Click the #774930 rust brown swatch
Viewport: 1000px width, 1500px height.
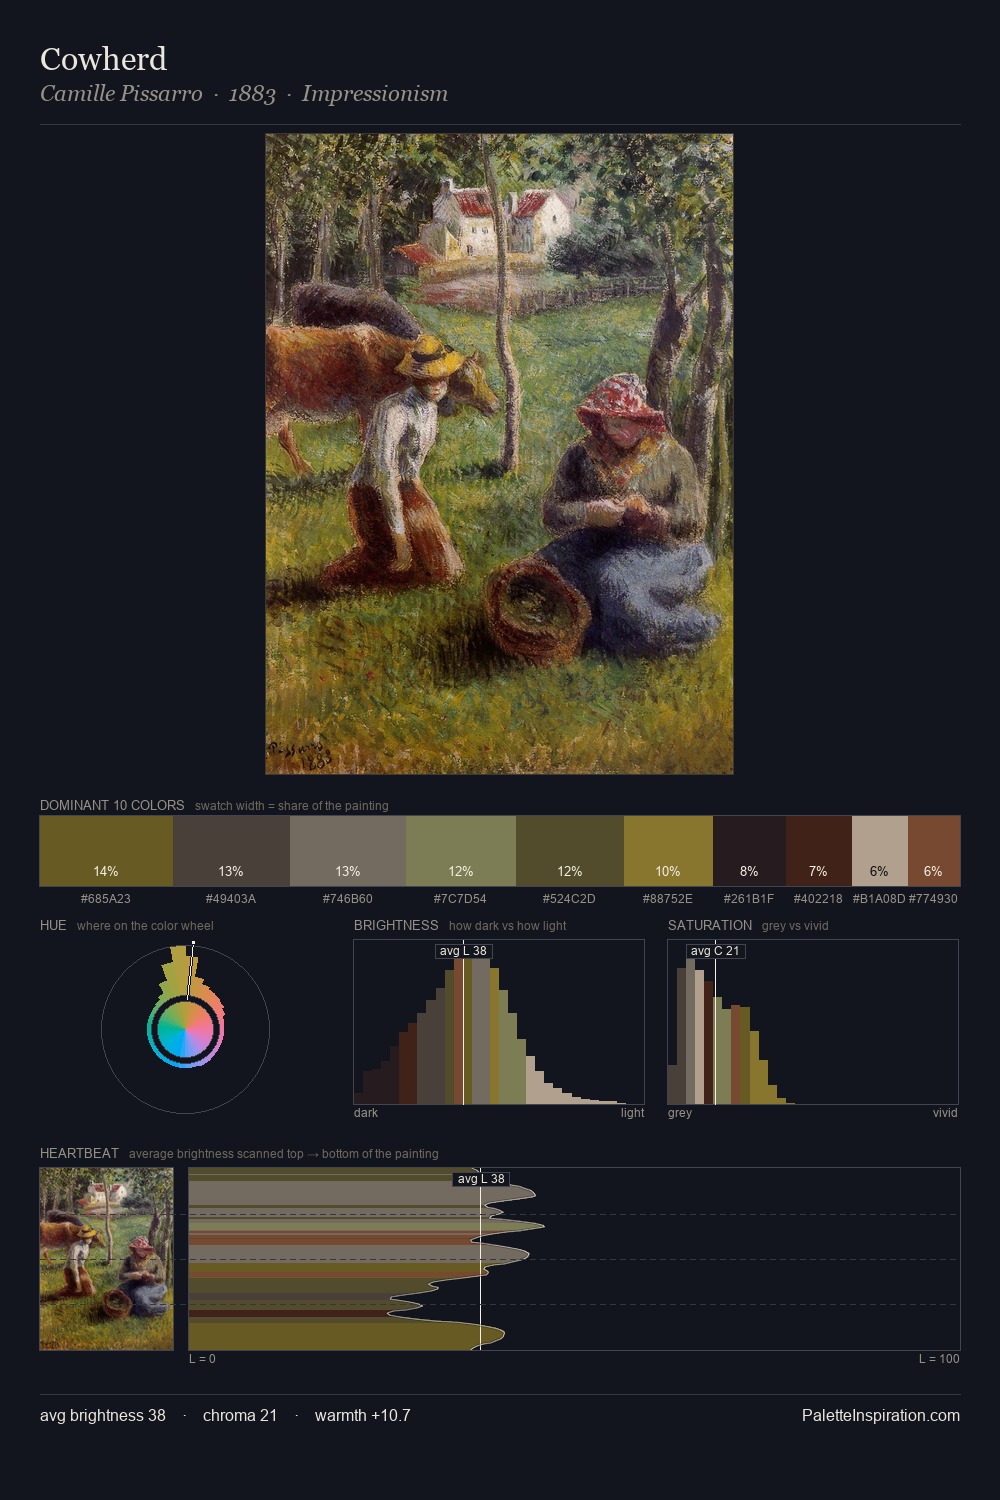coord(934,851)
